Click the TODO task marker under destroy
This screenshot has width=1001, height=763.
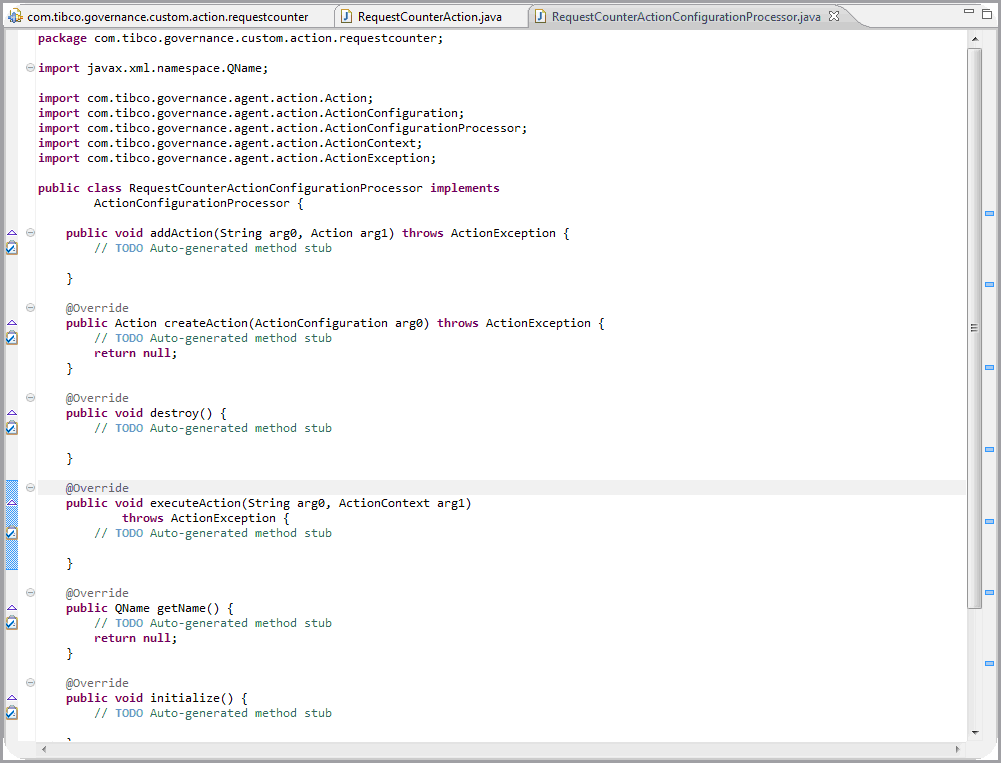click(11, 428)
